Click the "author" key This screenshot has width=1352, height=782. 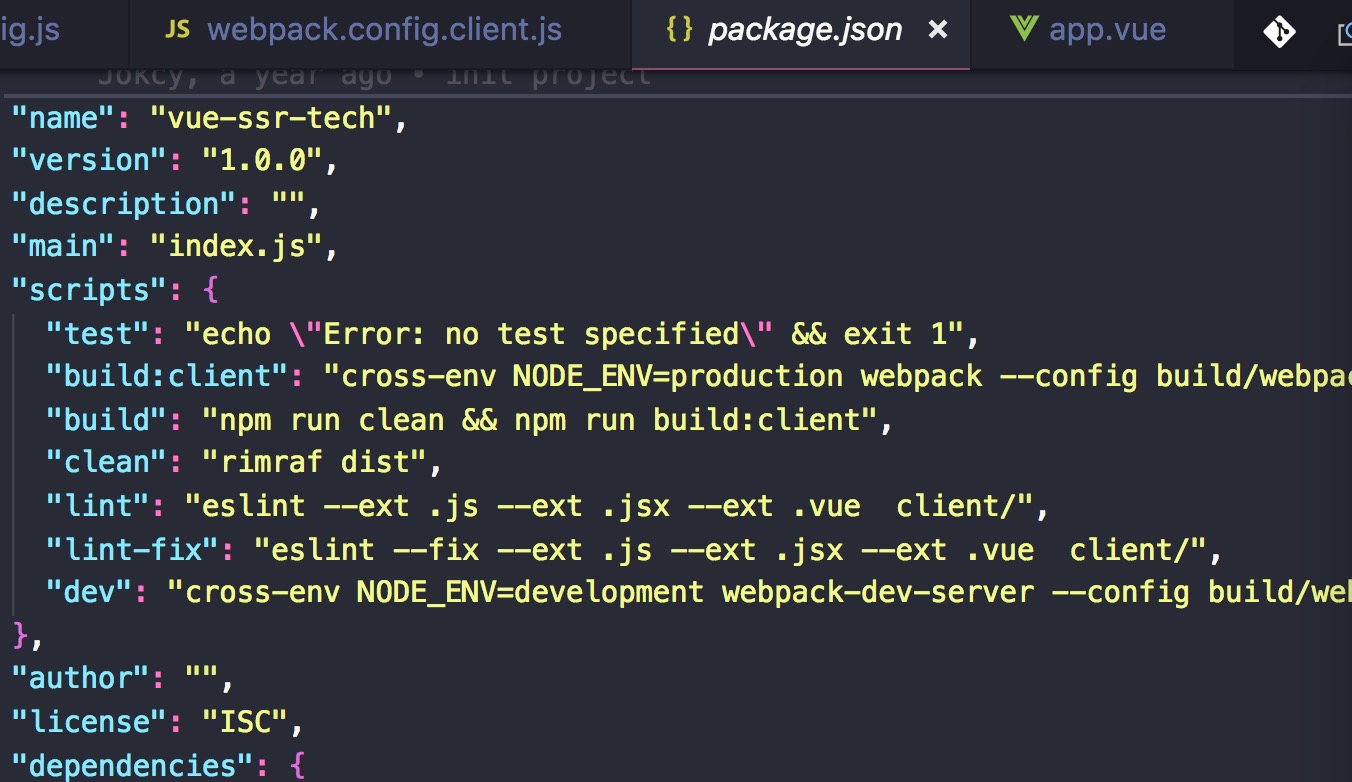tap(82, 679)
